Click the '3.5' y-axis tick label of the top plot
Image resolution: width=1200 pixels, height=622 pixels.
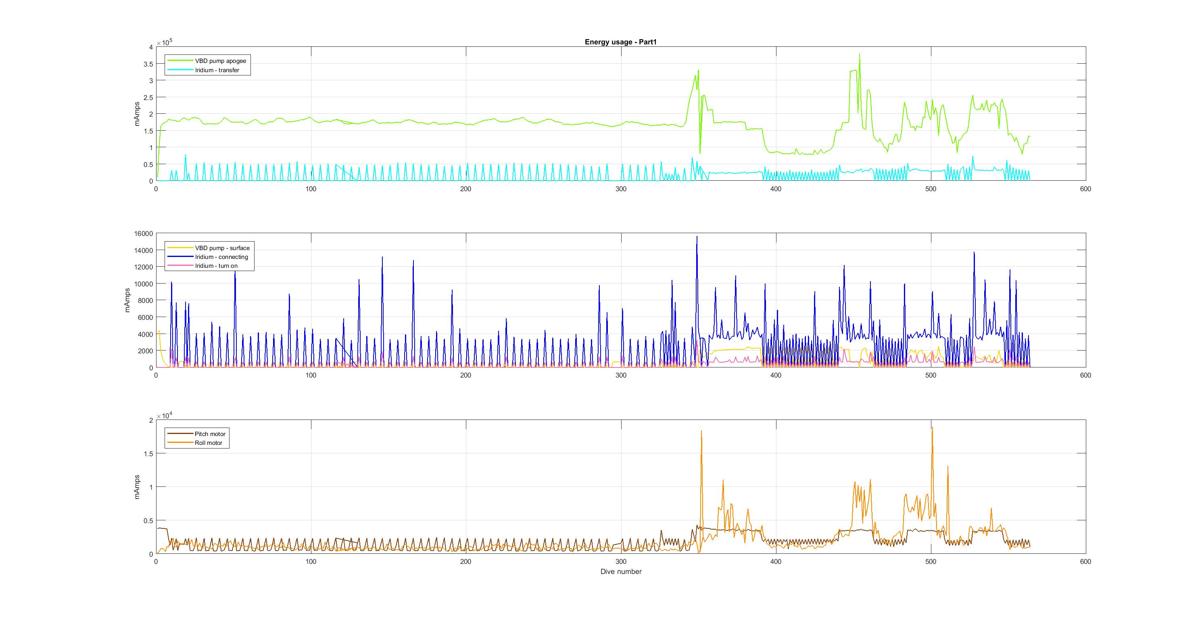[x=148, y=64]
